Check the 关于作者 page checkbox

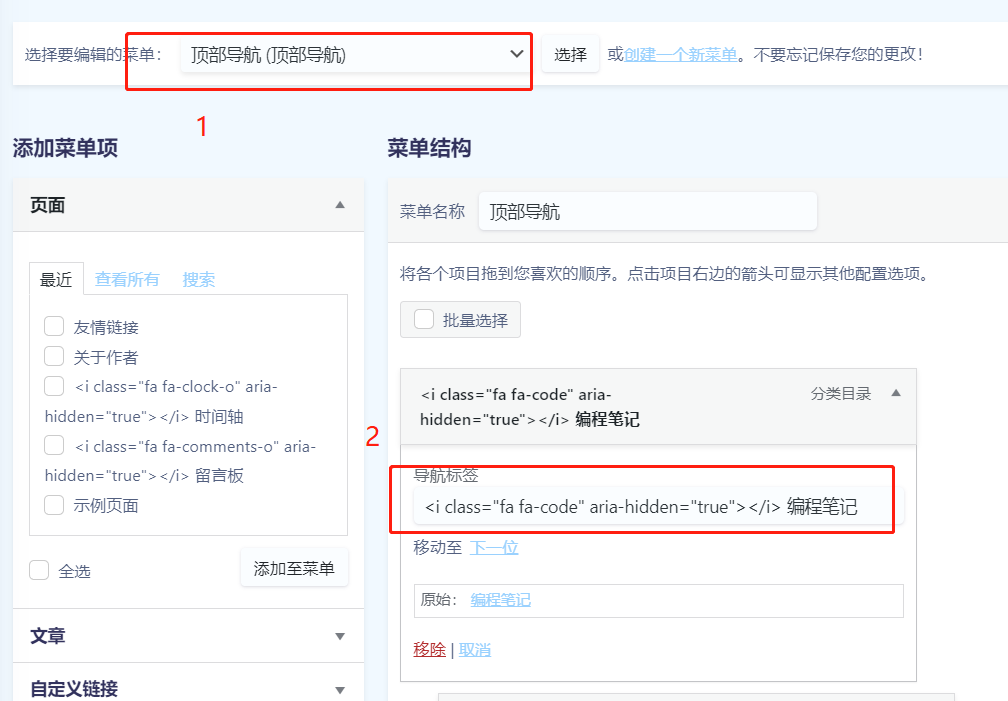pos(55,356)
